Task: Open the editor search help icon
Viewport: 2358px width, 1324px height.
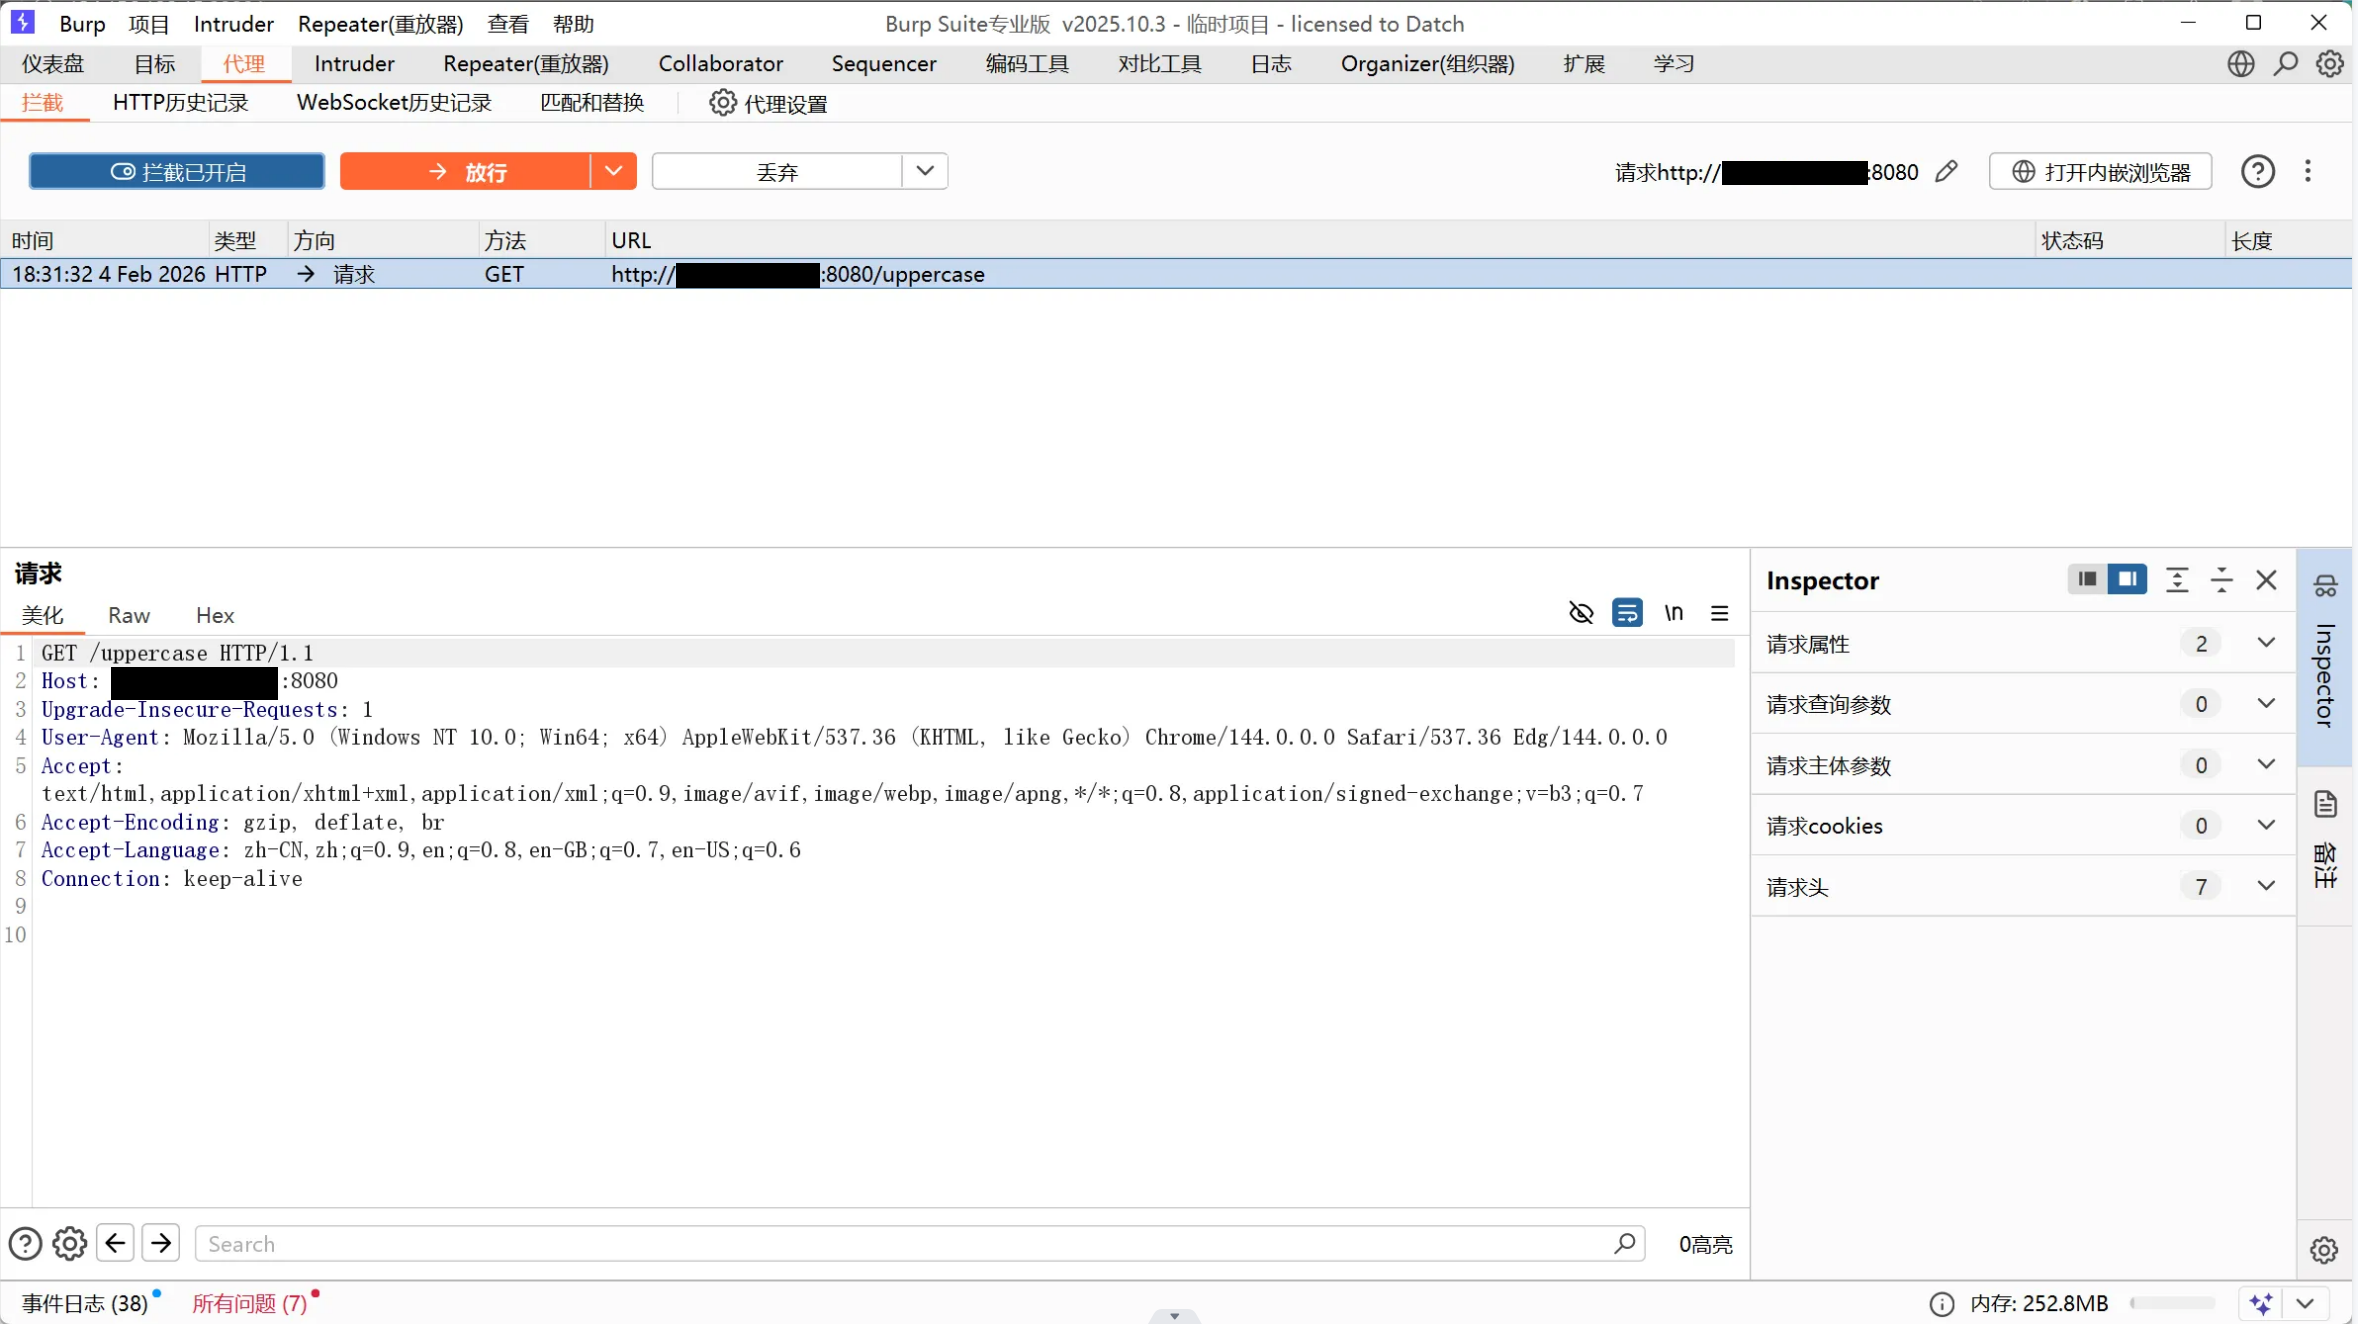Action: 25,1244
